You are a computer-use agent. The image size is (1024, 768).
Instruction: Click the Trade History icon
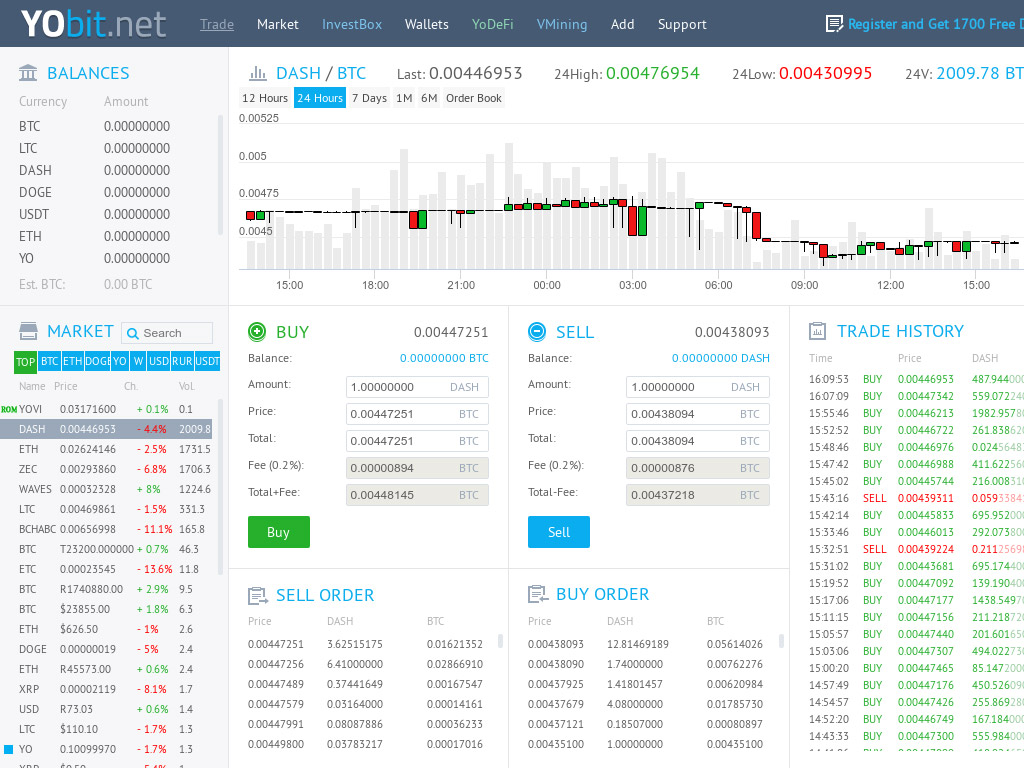pyautogui.click(x=818, y=331)
